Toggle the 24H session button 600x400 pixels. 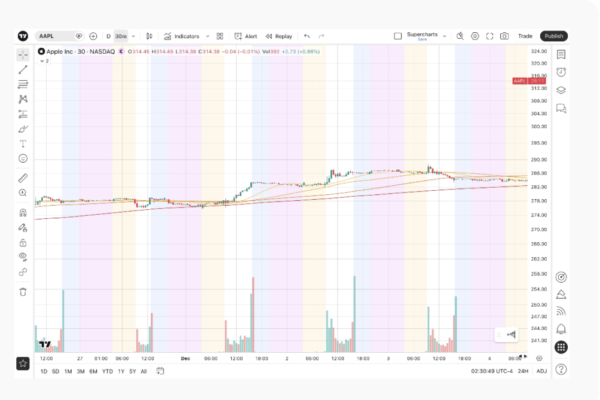523,371
